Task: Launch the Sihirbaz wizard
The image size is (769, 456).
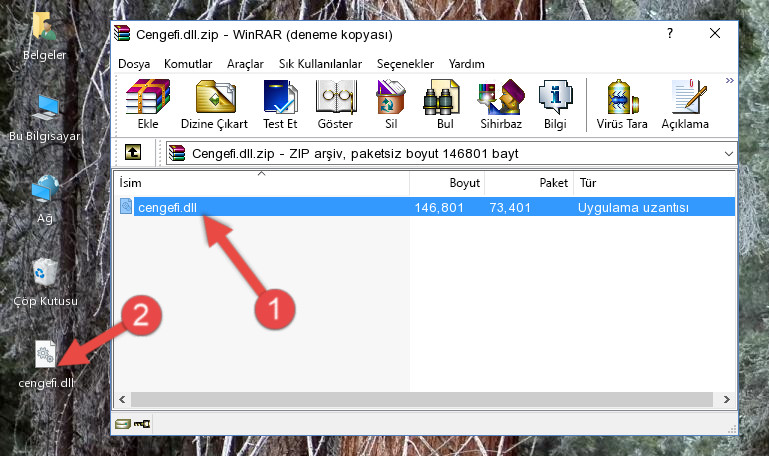Action: [501, 104]
